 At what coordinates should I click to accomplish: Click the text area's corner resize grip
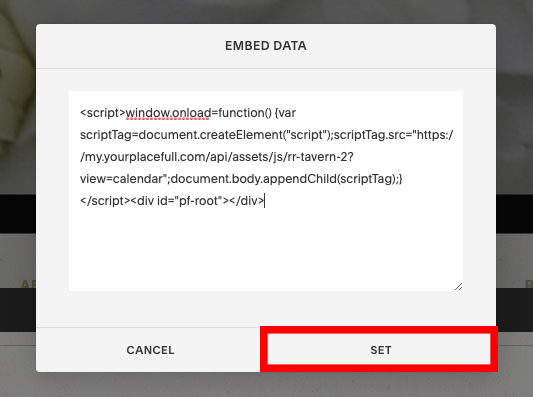coord(458,286)
